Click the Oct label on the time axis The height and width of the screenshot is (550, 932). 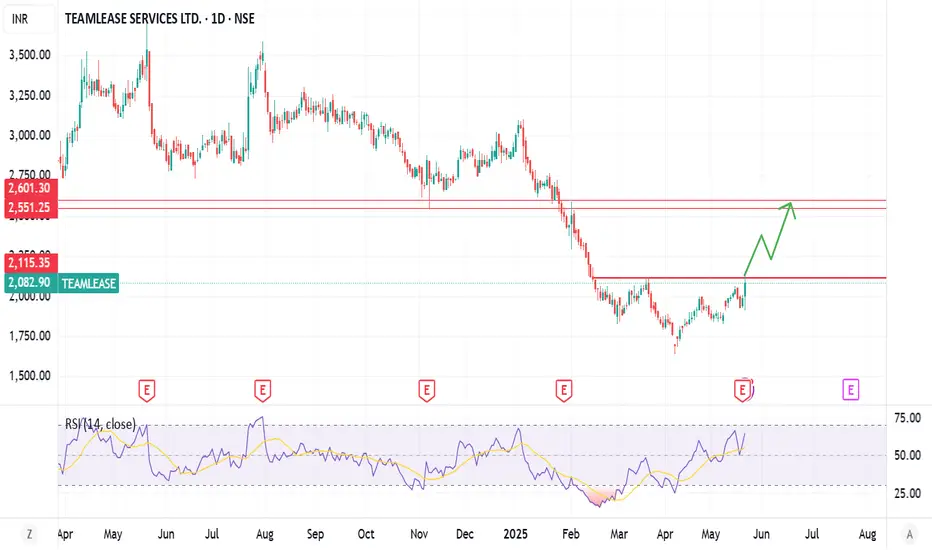(366, 534)
